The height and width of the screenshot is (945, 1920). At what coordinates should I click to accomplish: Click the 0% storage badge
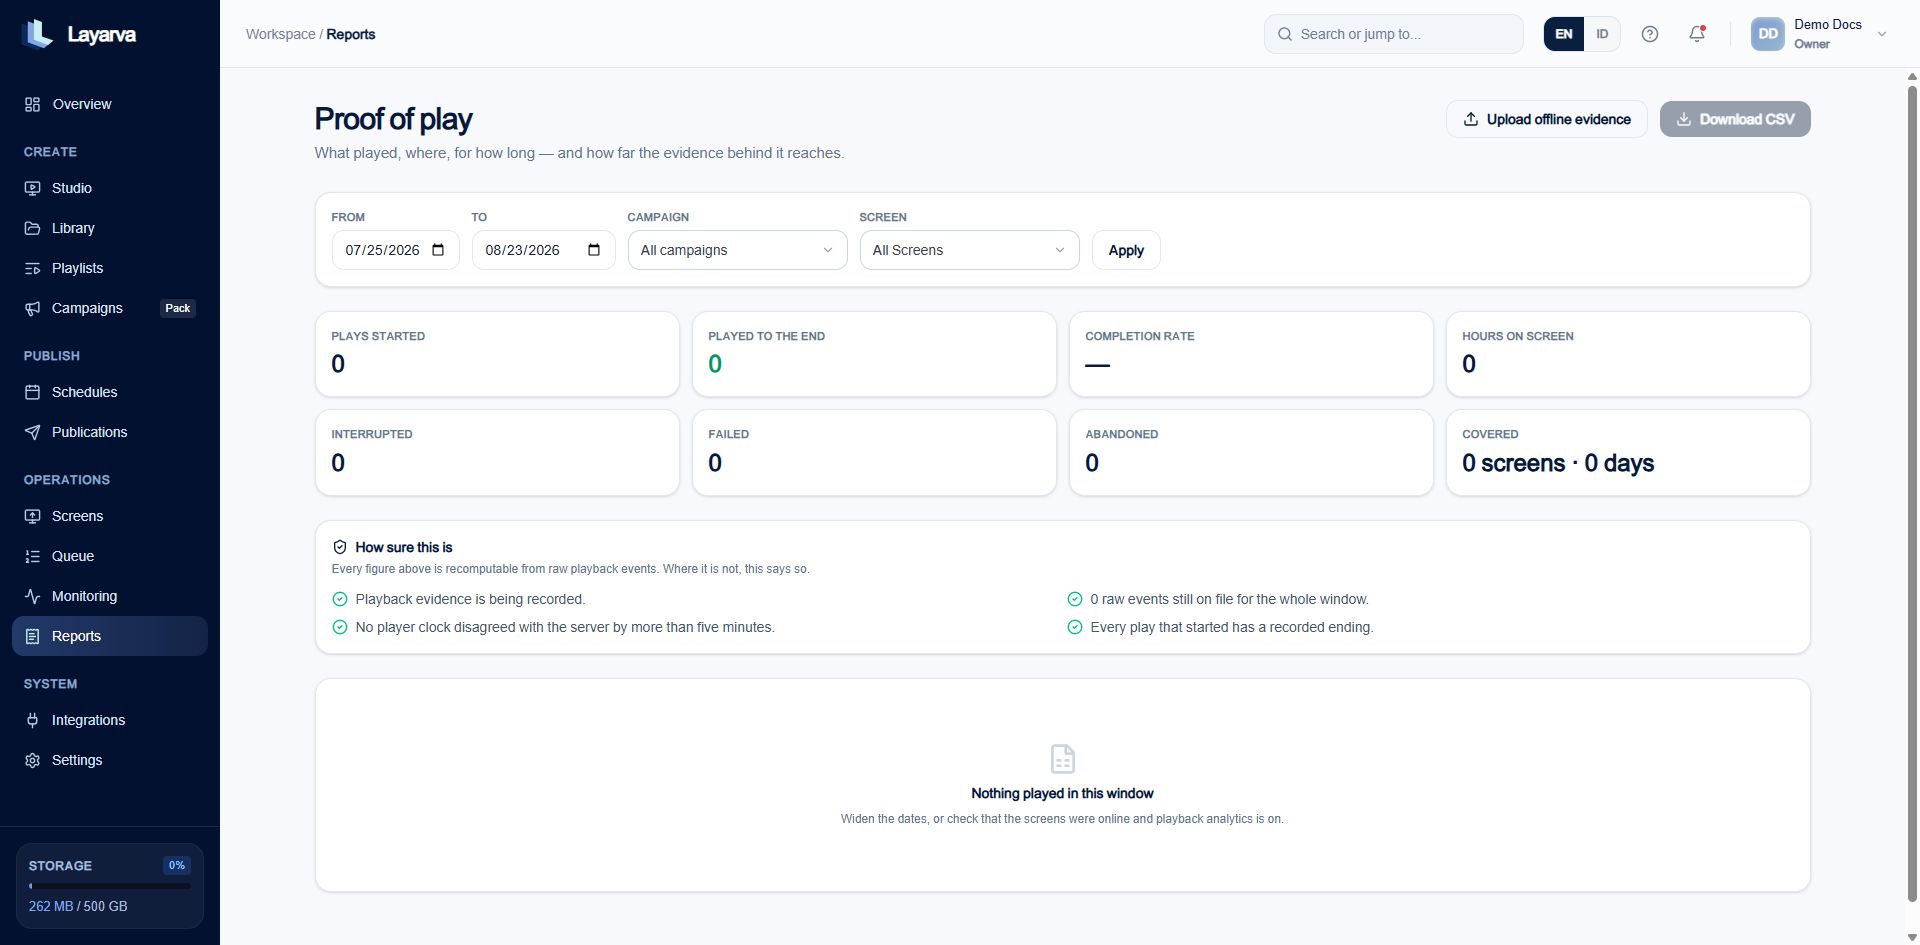[177, 865]
